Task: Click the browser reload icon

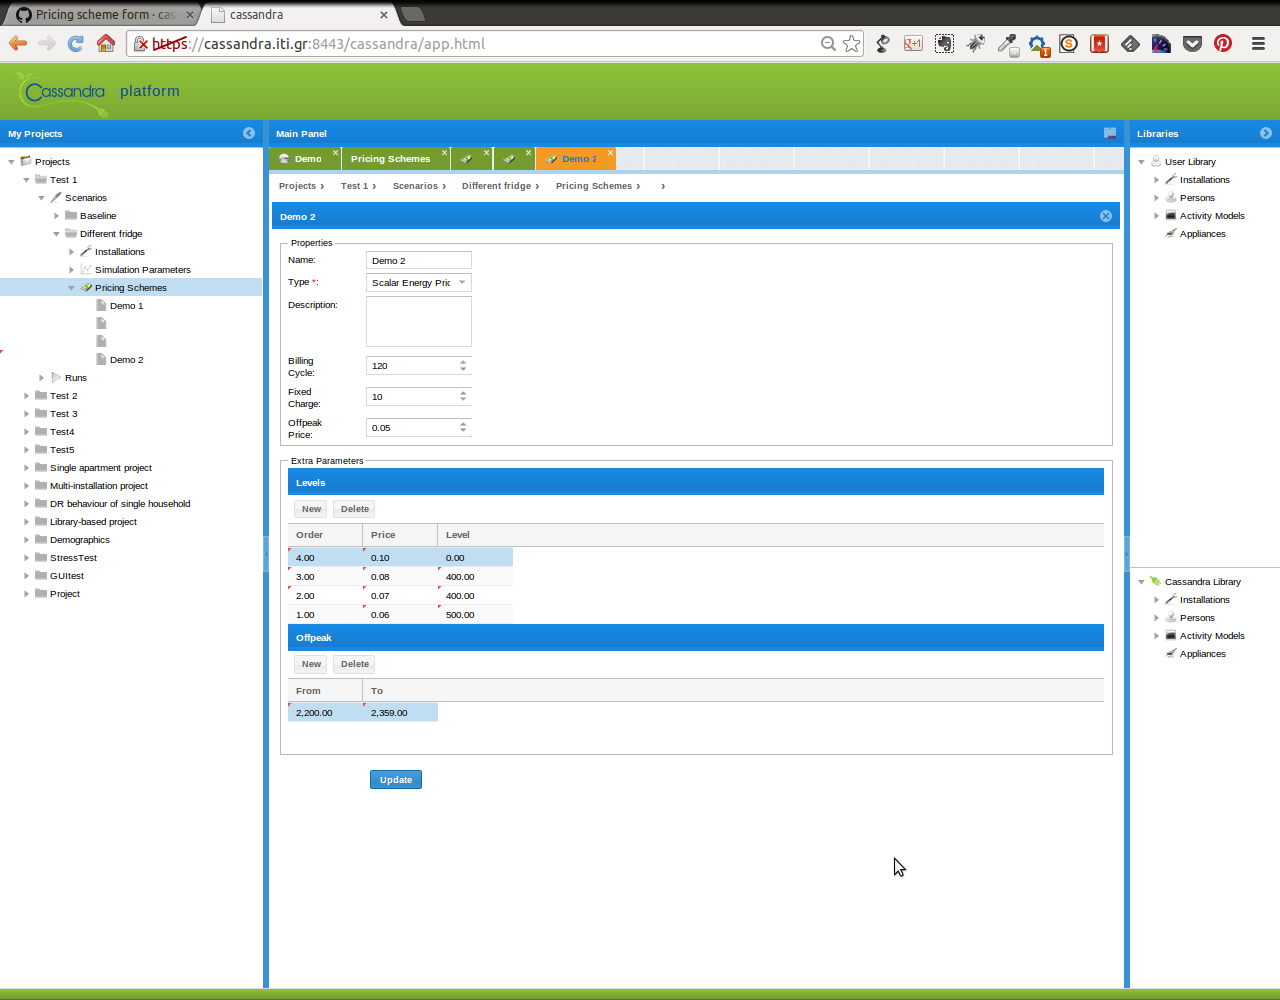Action: (76, 43)
